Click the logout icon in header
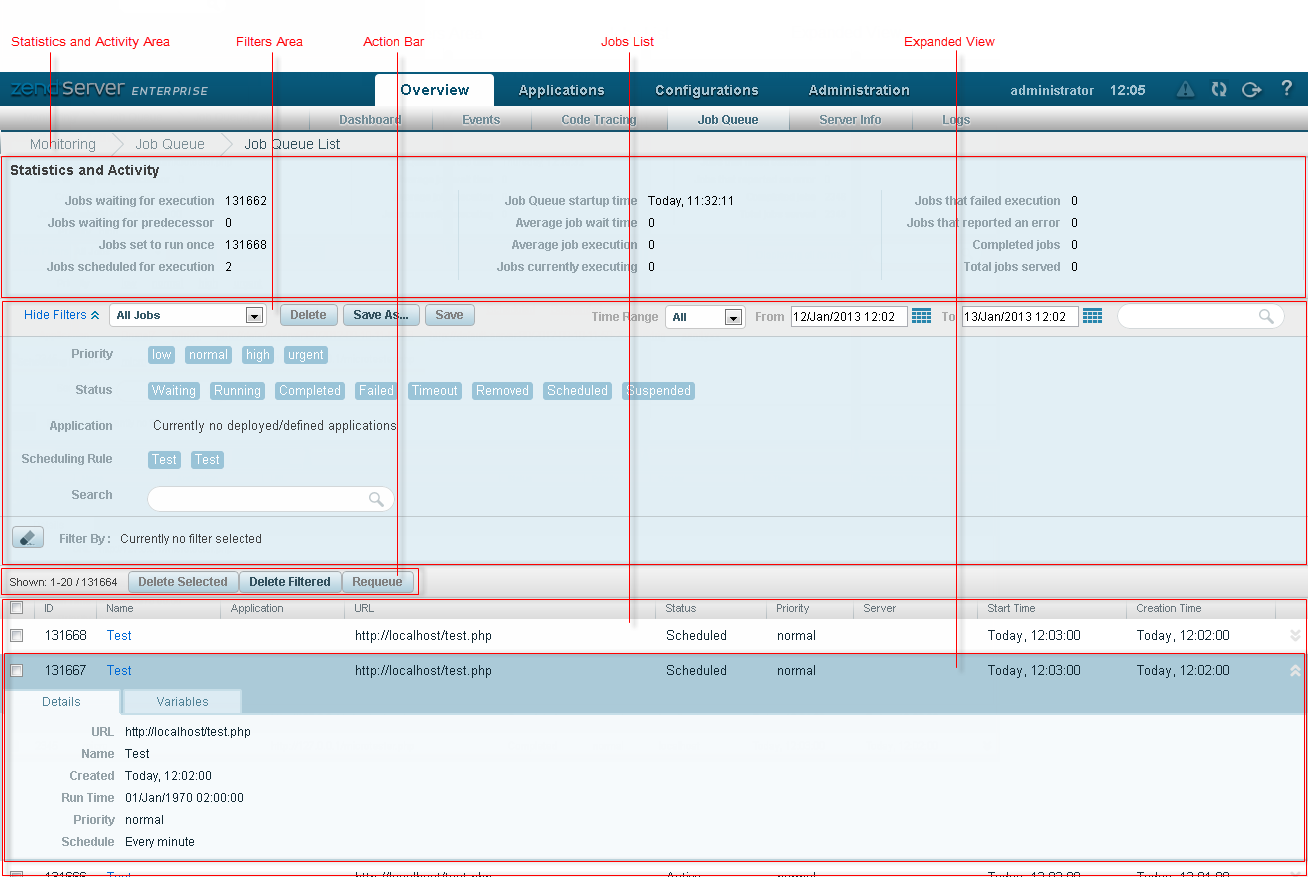This screenshot has height=877, width=1308. click(x=1251, y=89)
